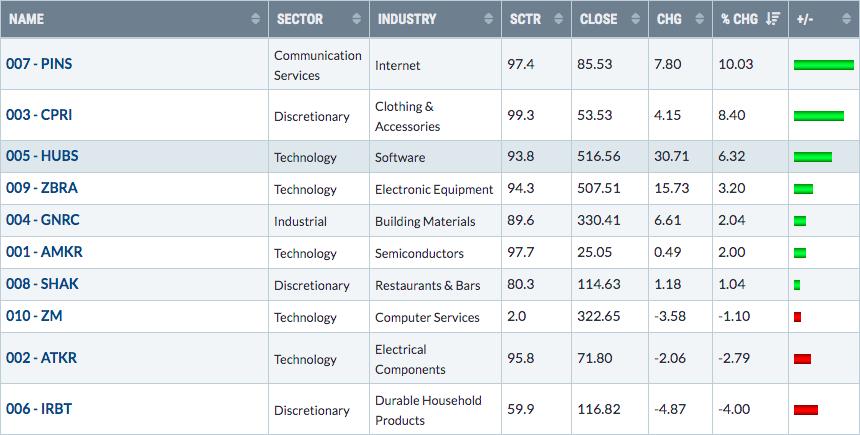Click the INDUSTRY column sort arrows
This screenshot has width=860, height=435.
tap(488, 19)
